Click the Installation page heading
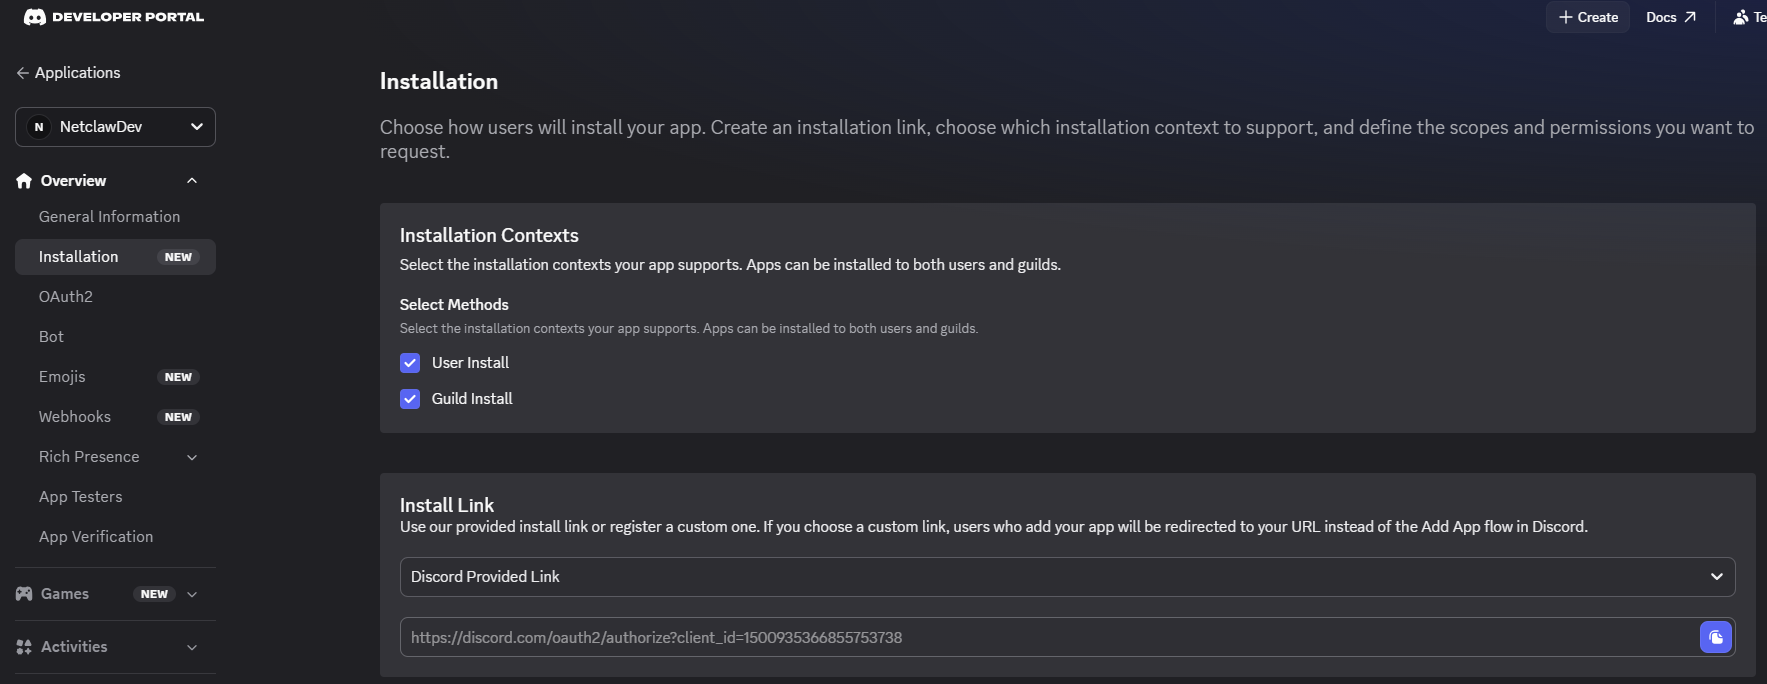 [439, 82]
